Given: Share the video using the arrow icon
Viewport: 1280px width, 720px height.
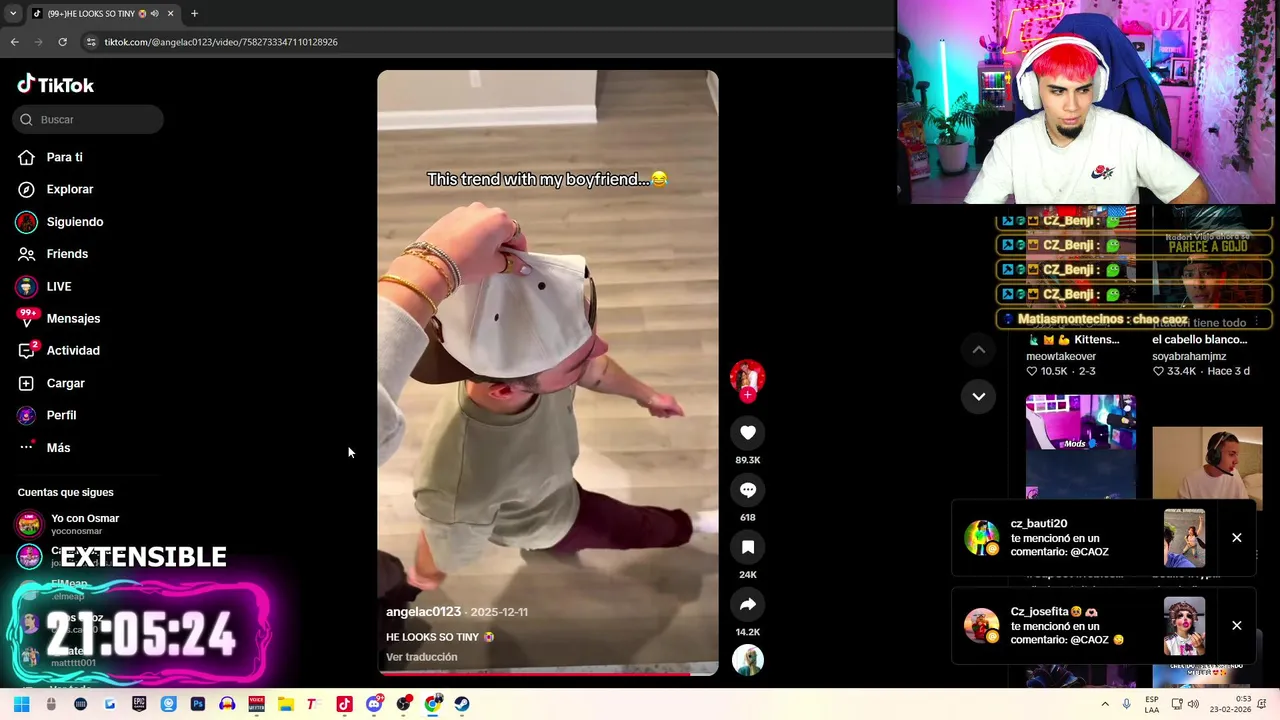Looking at the screenshot, I should [747, 604].
